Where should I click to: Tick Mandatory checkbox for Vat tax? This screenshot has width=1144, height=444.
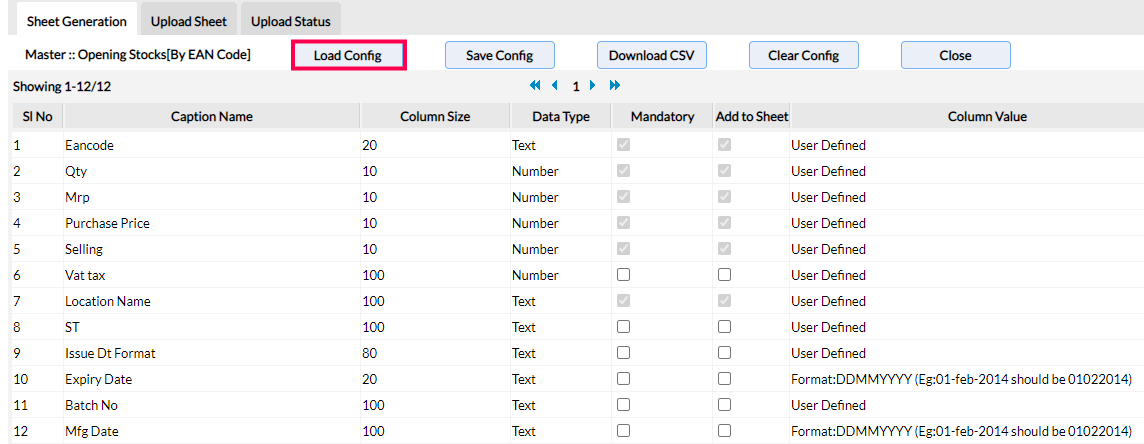[x=623, y=275]
